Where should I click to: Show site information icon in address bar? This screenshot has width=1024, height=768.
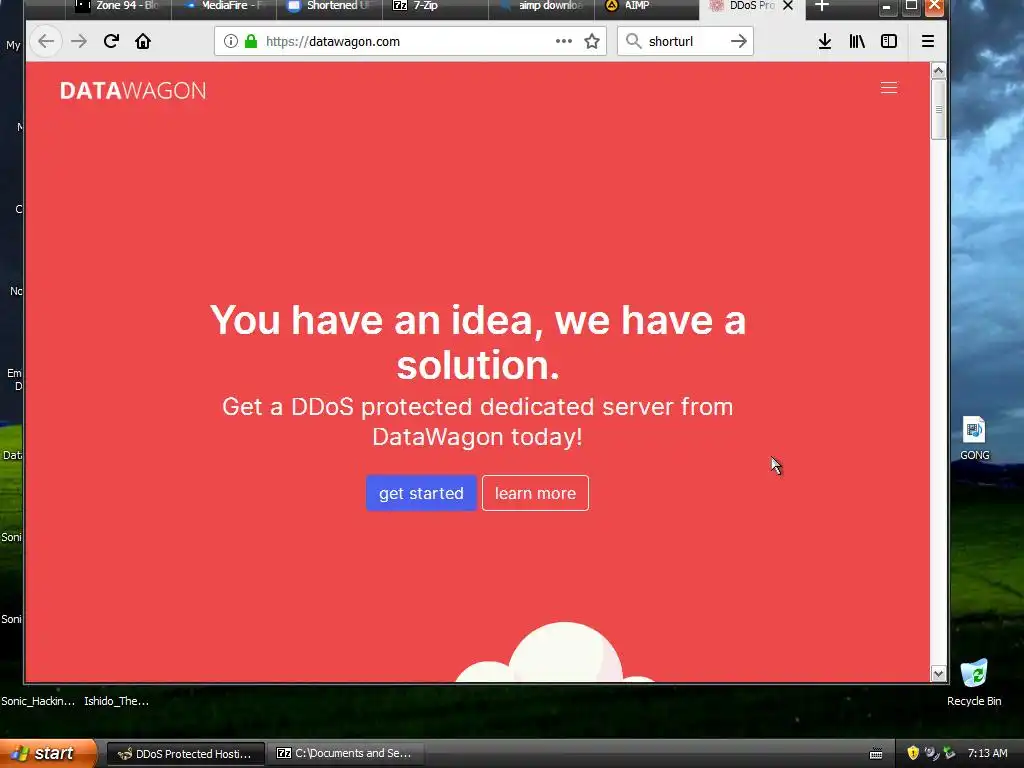click(231, 41)
